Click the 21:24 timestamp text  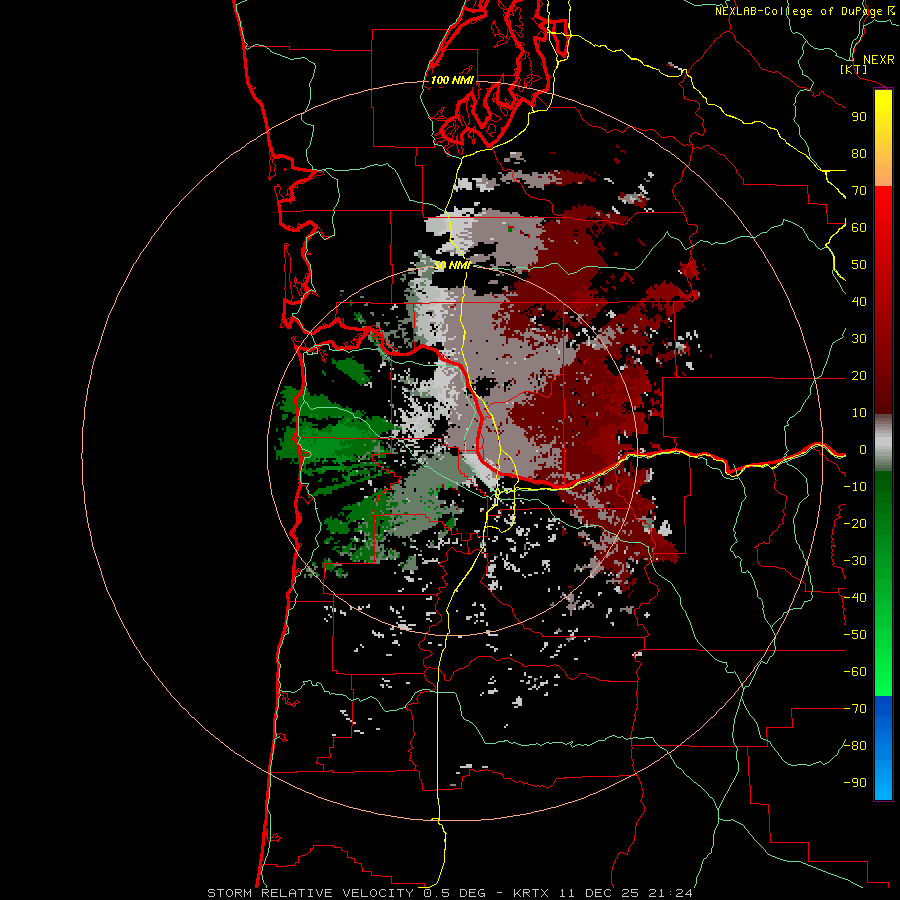(670, 893)
